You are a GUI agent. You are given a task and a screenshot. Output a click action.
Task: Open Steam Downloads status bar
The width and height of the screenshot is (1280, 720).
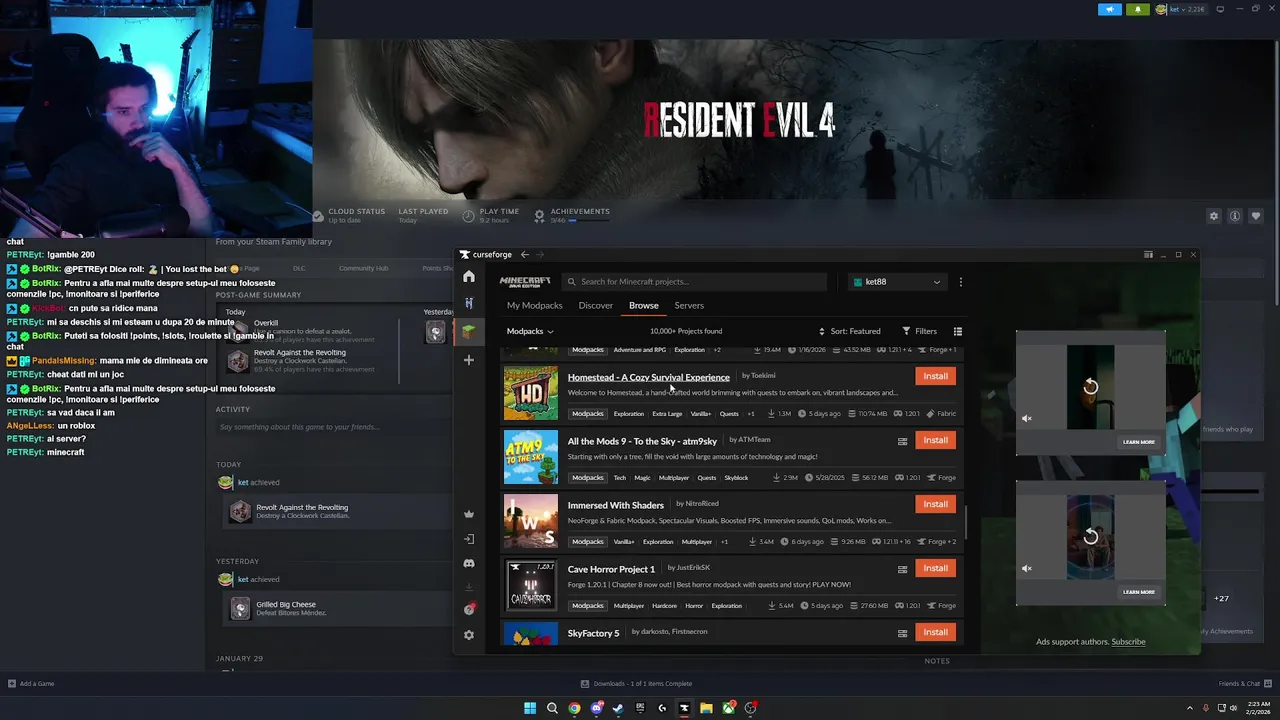(636, 684)
